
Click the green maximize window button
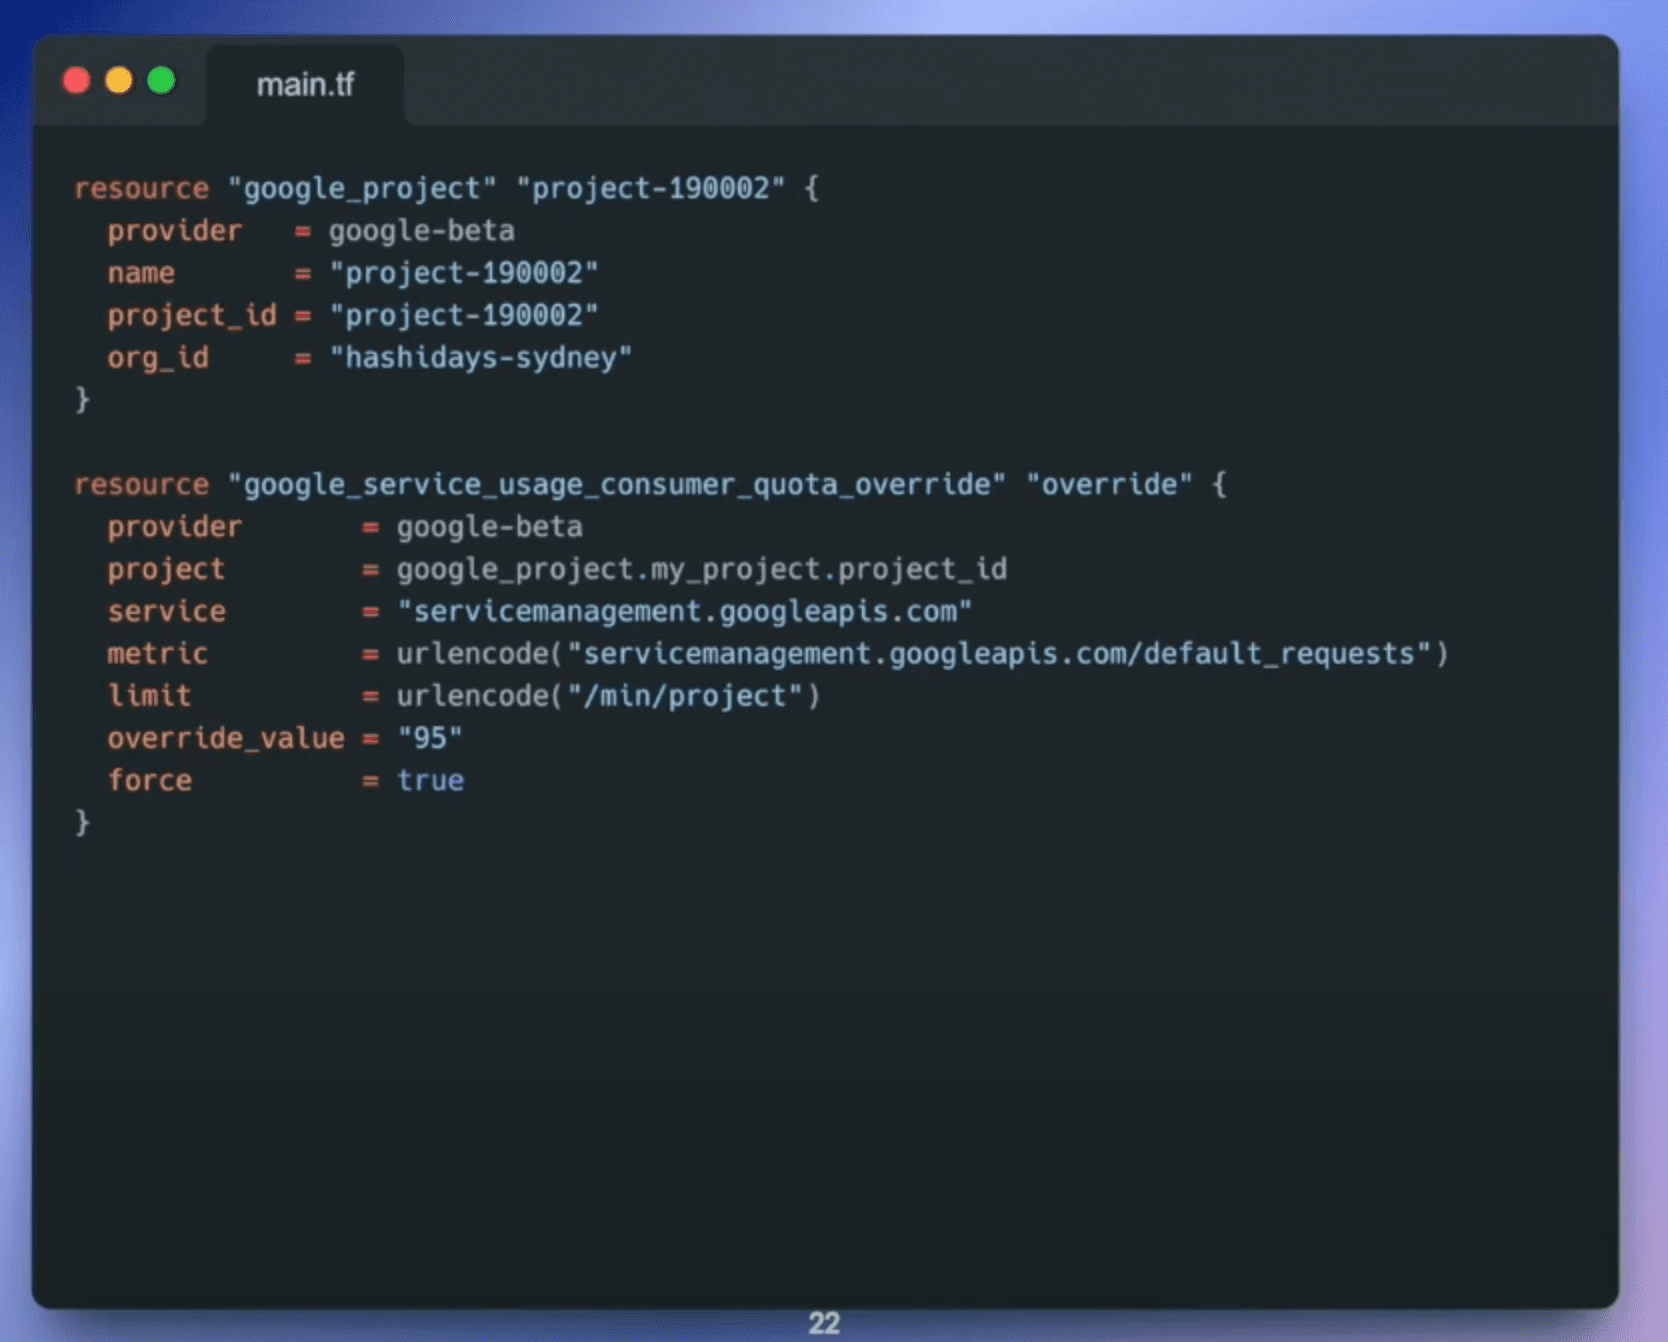[161, 81]
